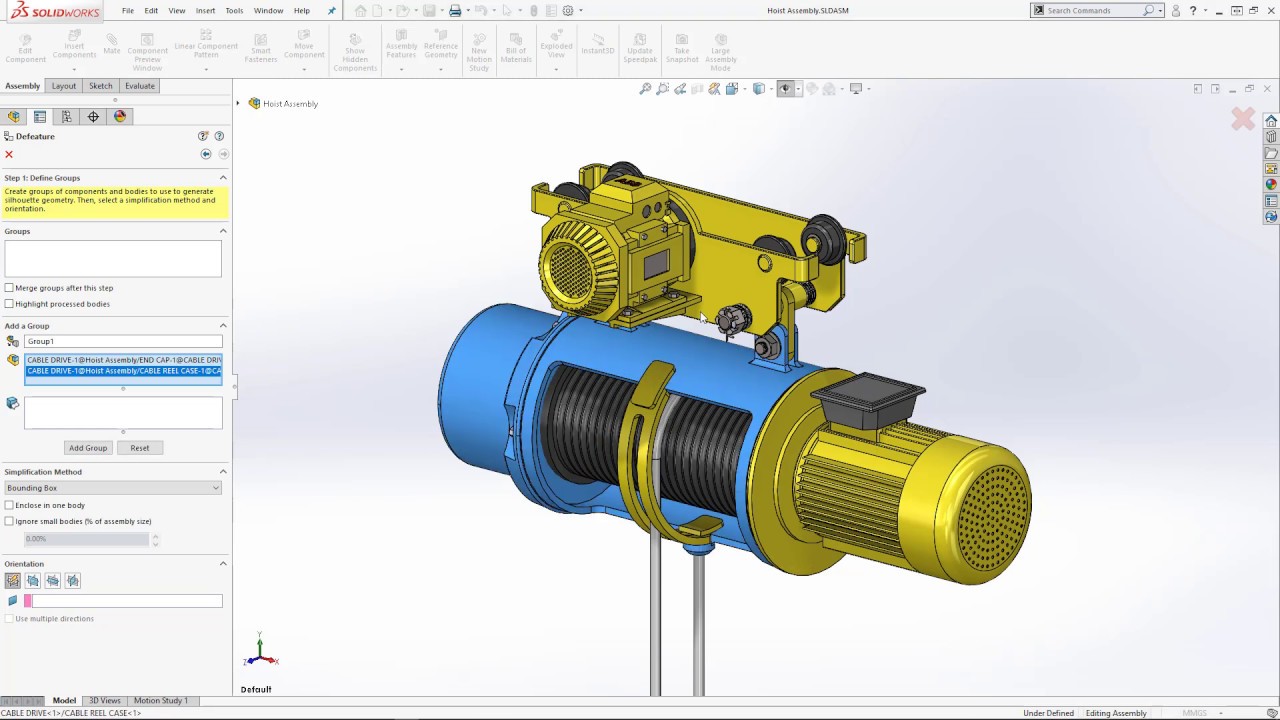1280x720 pixels.
Task: Go to previous Defeature step arrow
Action: click(x=206, y=154)
